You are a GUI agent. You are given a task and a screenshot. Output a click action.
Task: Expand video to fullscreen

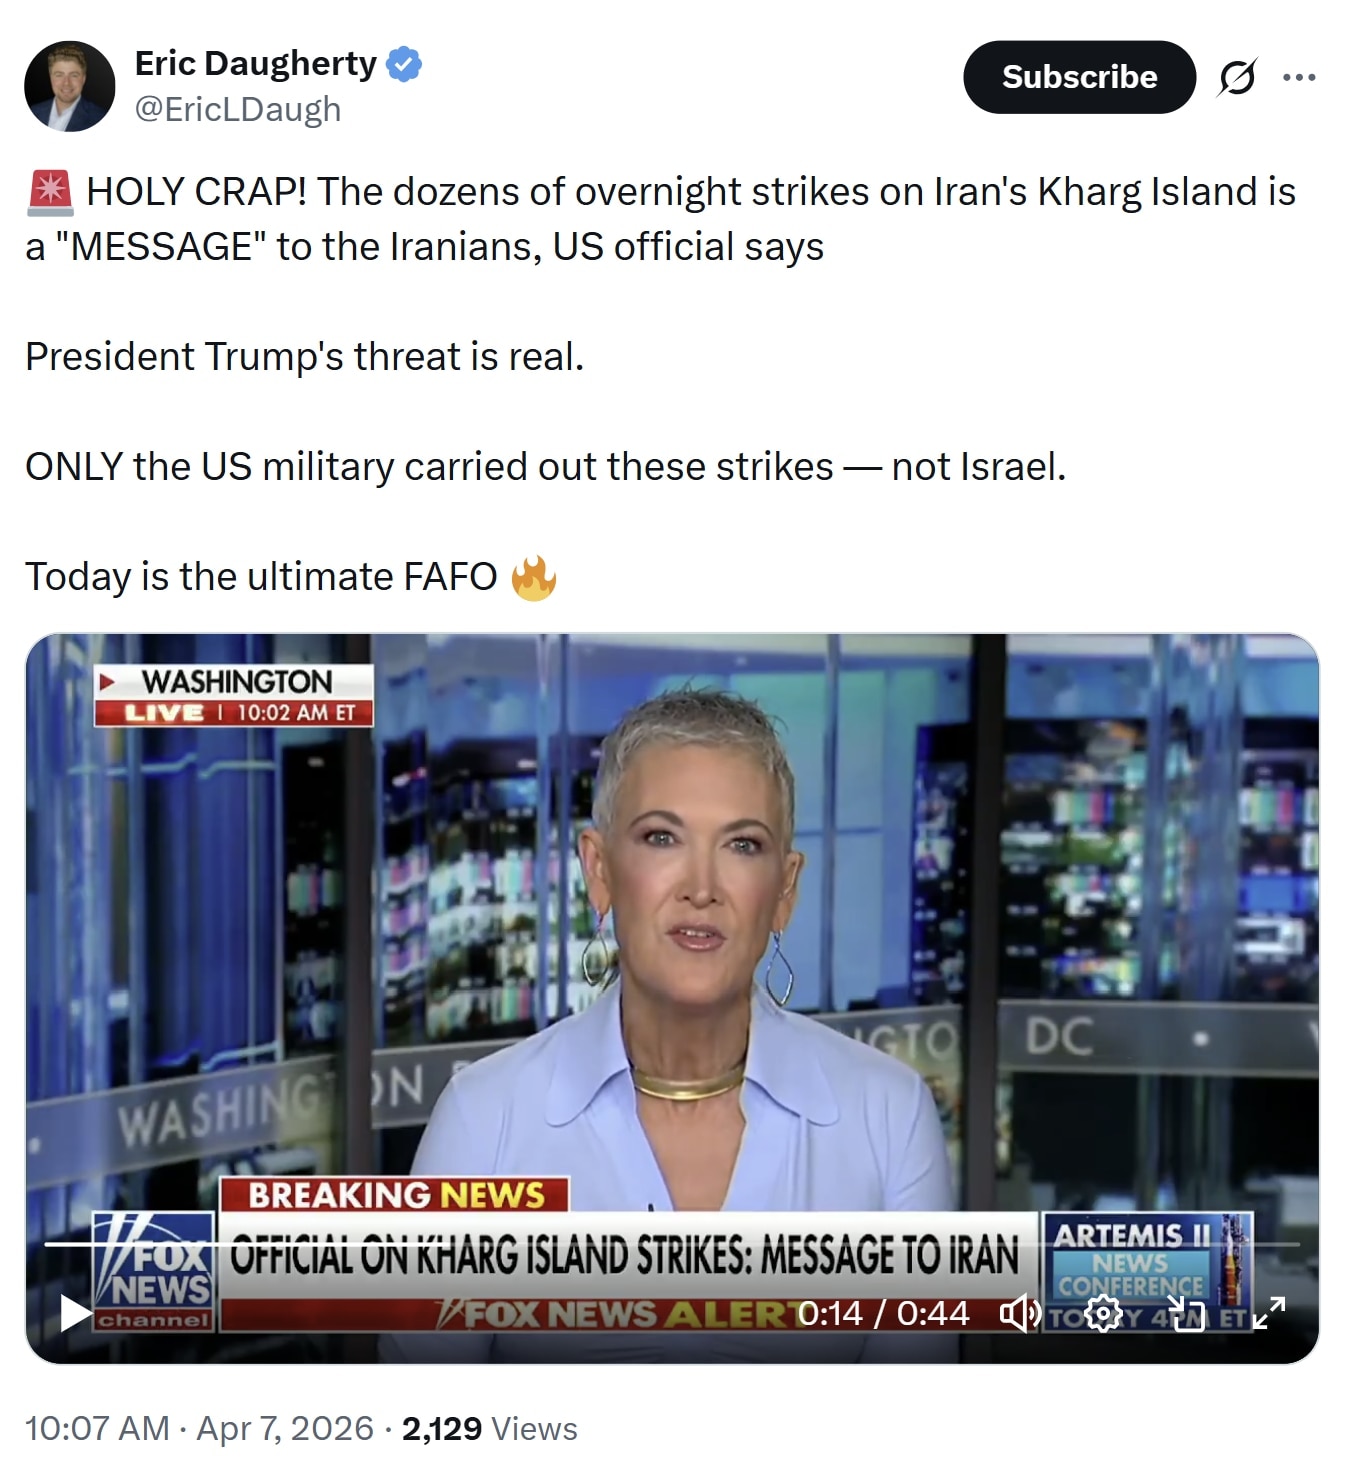coord(1268,1313)
